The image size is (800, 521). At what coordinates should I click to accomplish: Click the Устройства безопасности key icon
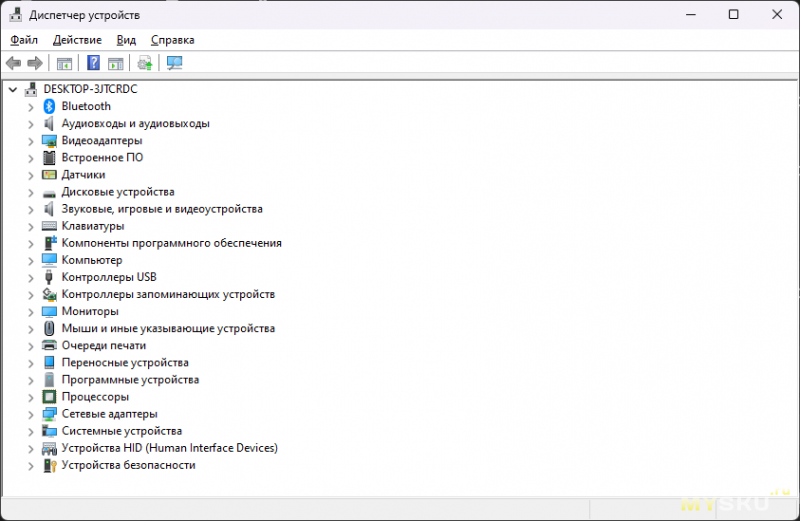(49, 465)
